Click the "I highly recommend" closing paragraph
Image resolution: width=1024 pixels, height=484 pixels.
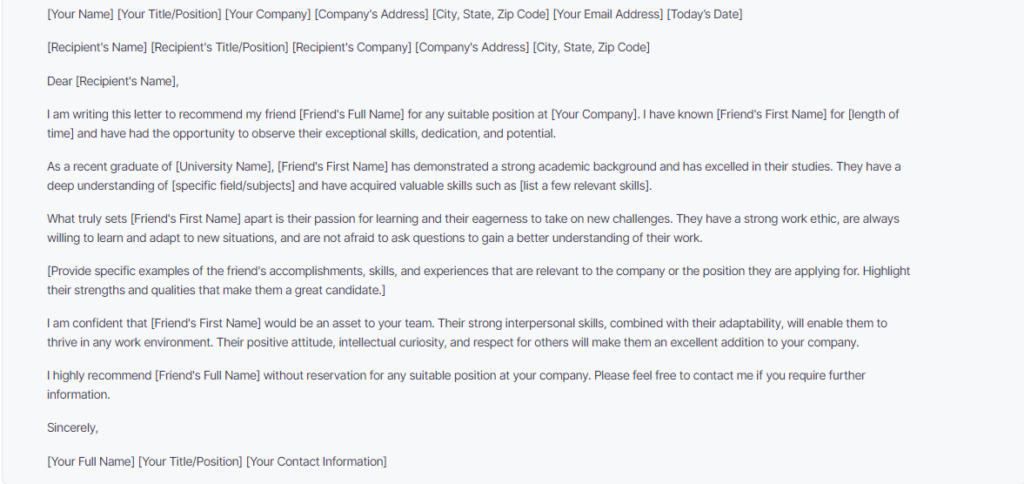[x=456, y=385]
